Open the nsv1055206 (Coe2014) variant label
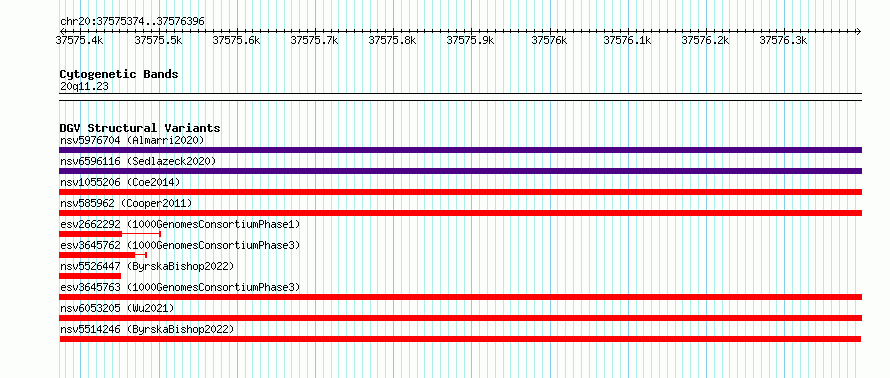Screen dimensions: 890x378 (x=120, y=182)
